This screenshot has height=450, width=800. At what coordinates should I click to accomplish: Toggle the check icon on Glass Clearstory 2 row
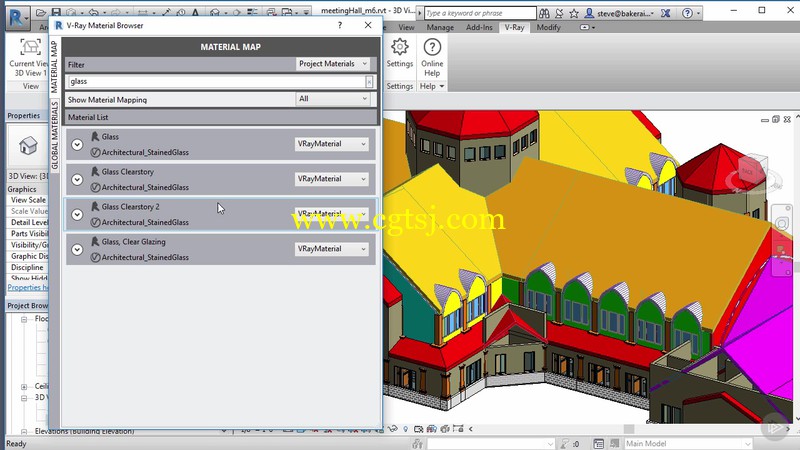click(x=95, y=222)
